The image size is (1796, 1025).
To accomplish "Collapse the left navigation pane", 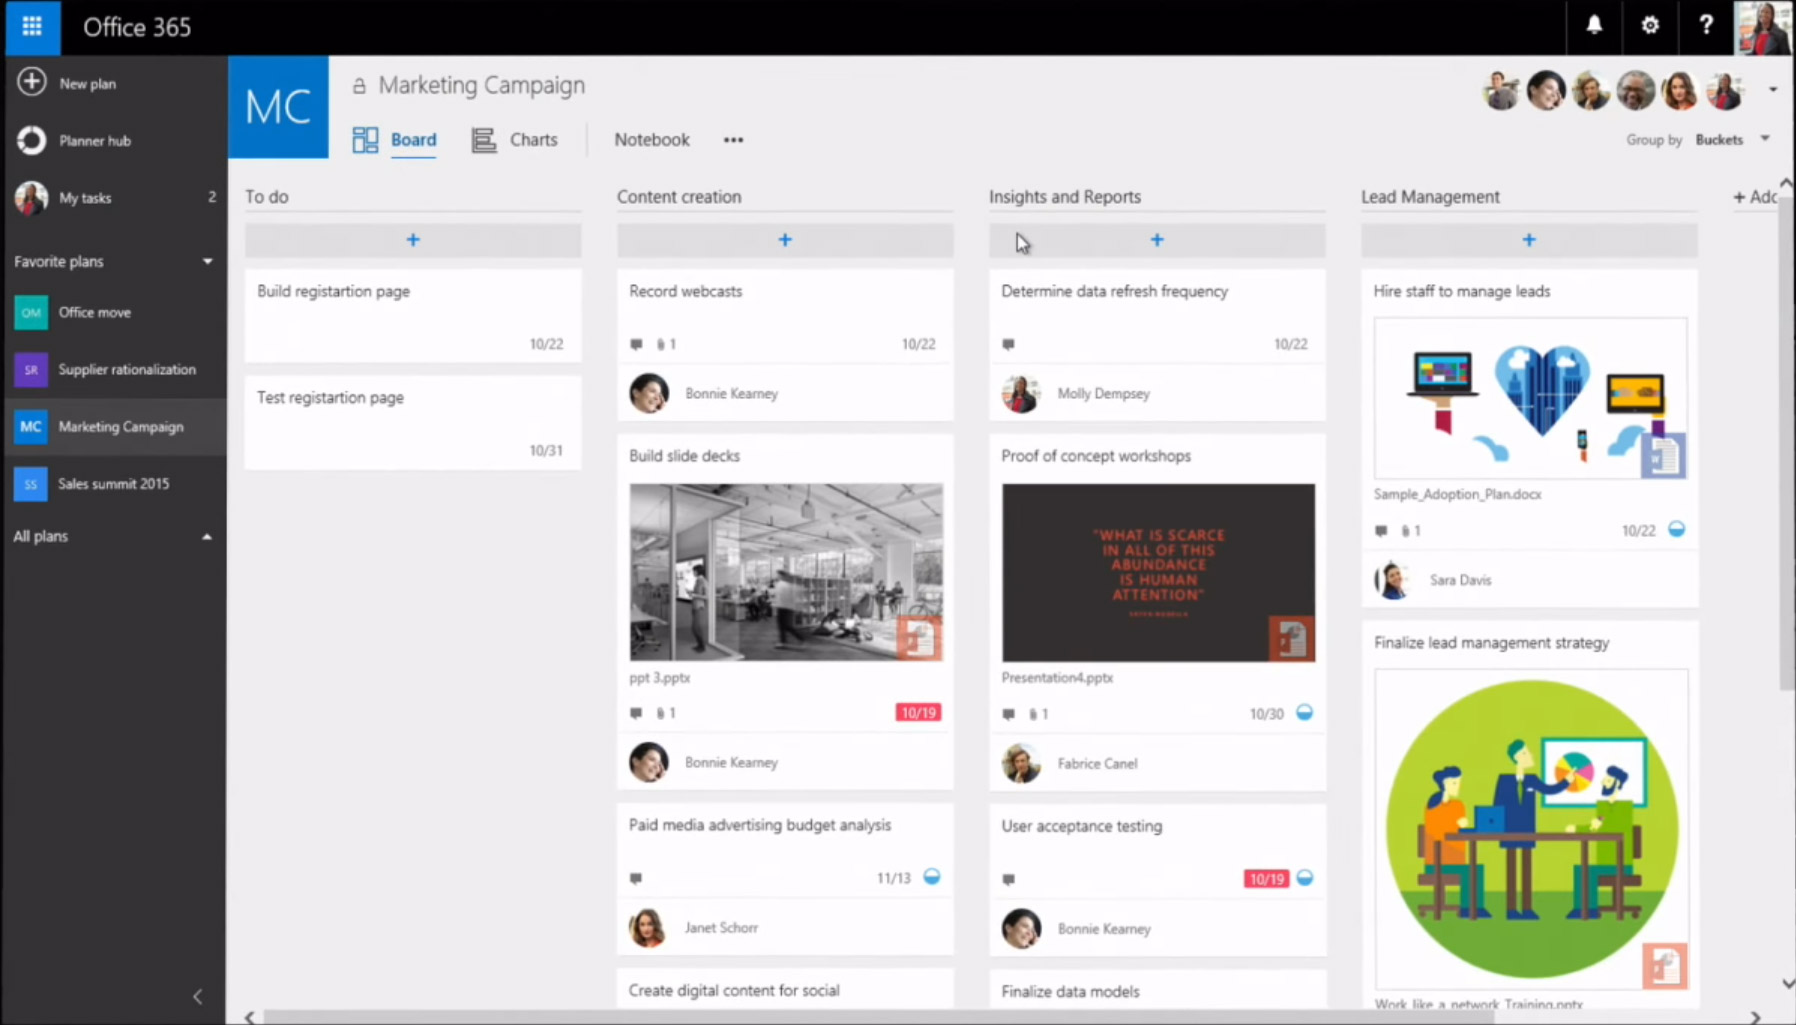I will pos(197,996).
